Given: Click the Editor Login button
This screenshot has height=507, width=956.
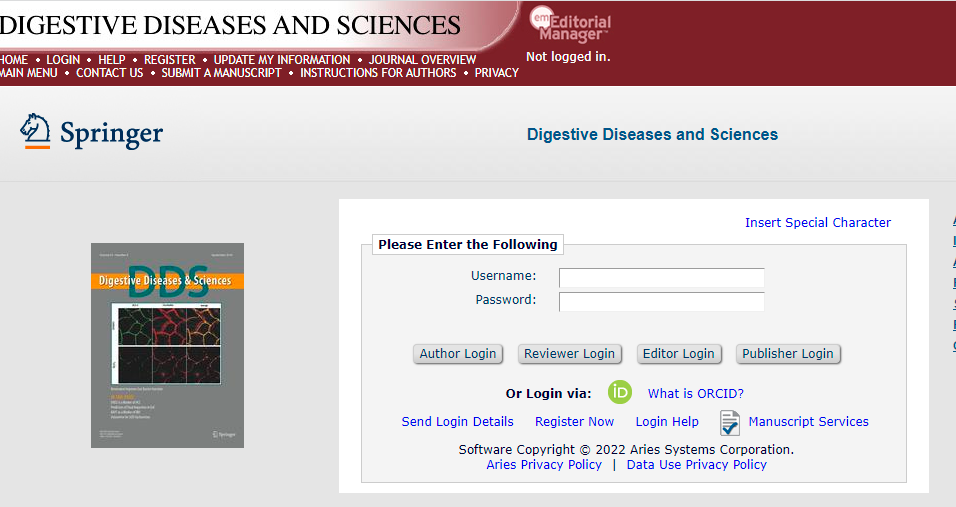Looking at the screenshot, I should pos(679,354).
